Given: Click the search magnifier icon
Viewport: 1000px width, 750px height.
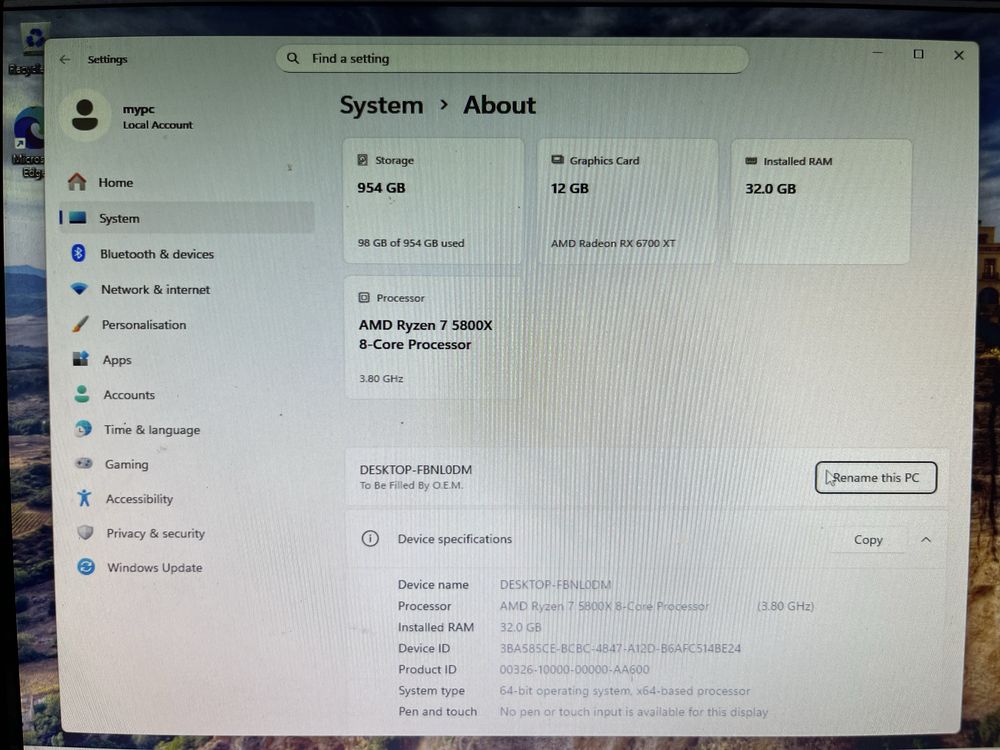Looking at the screenshot, I should pyautogui.click(x=293, y=58).
